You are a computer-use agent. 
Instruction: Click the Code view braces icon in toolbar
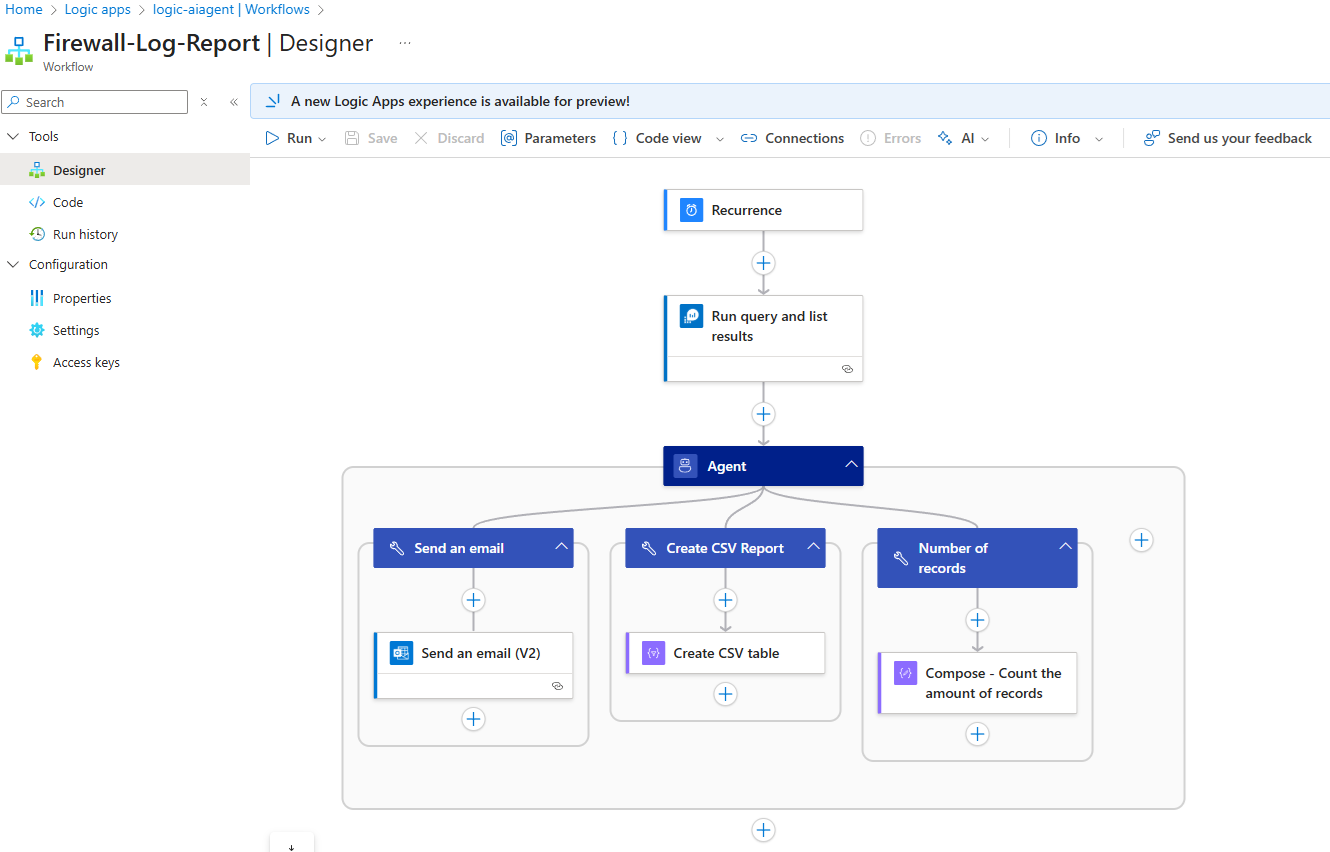[619, 138]
